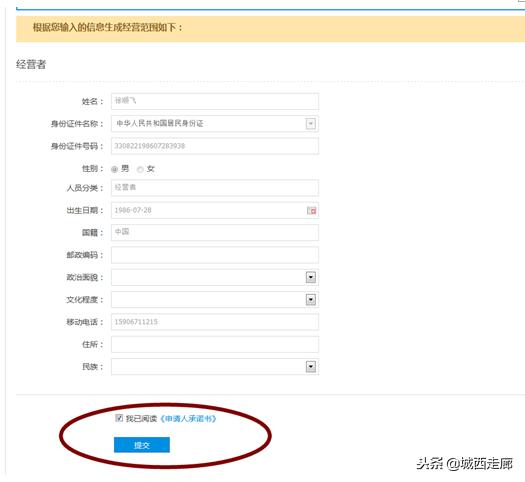525x482 pixels.
Task: Expand the 政治面貌 dropdown
Action: point(311,277)
